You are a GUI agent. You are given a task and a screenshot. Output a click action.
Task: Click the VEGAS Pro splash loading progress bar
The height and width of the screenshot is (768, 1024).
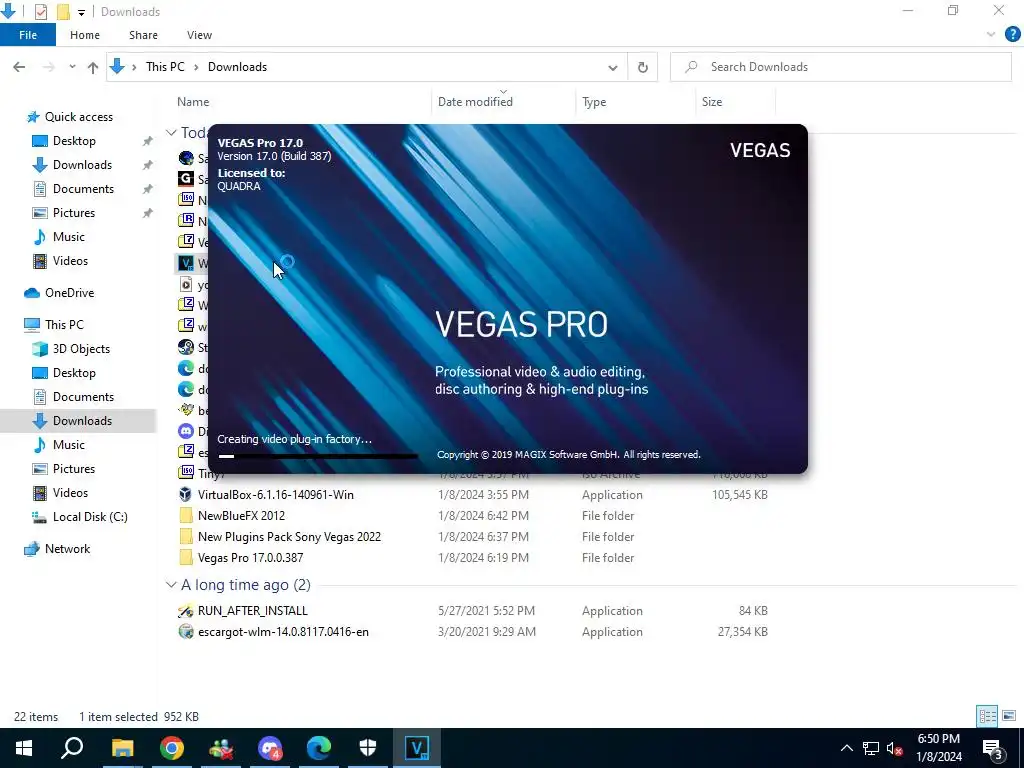[x=317, y=456]
